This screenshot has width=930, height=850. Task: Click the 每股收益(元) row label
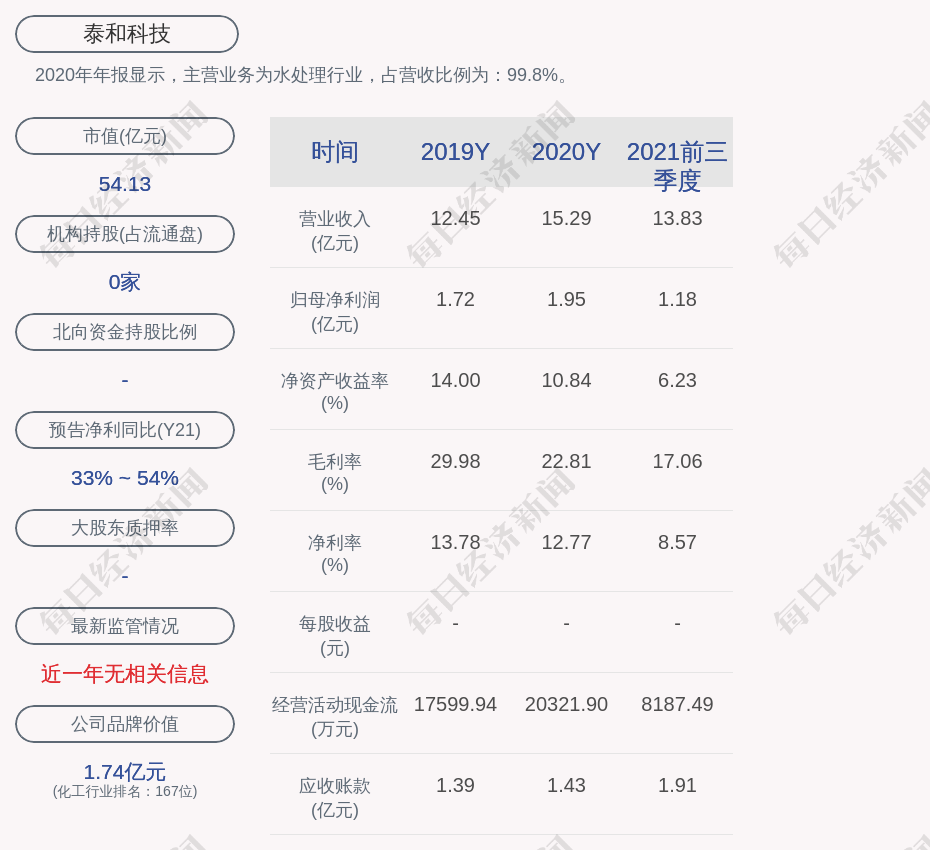pos(335,636)
